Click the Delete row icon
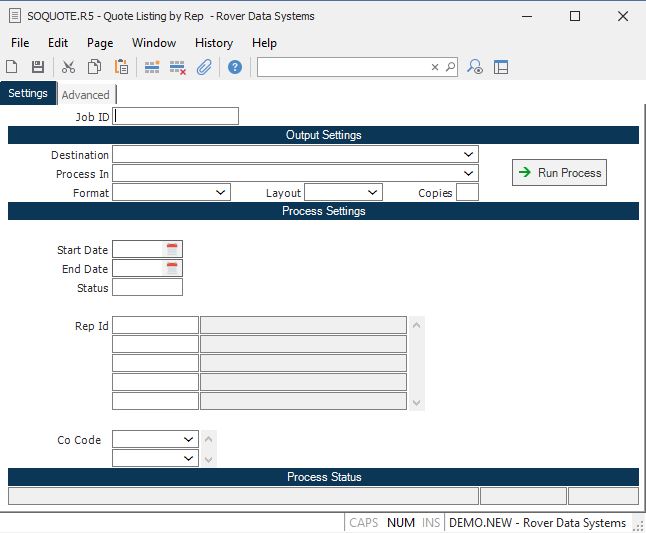The image size is (646, 533). coord(178,67)
